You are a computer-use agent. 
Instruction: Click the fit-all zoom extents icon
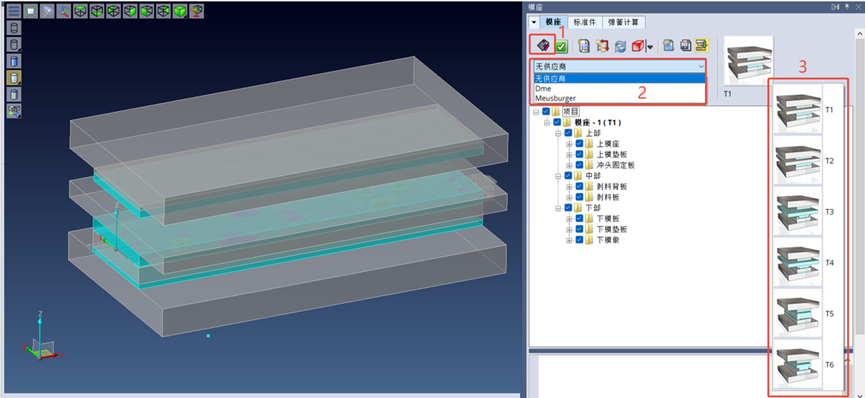coord(30,11)
